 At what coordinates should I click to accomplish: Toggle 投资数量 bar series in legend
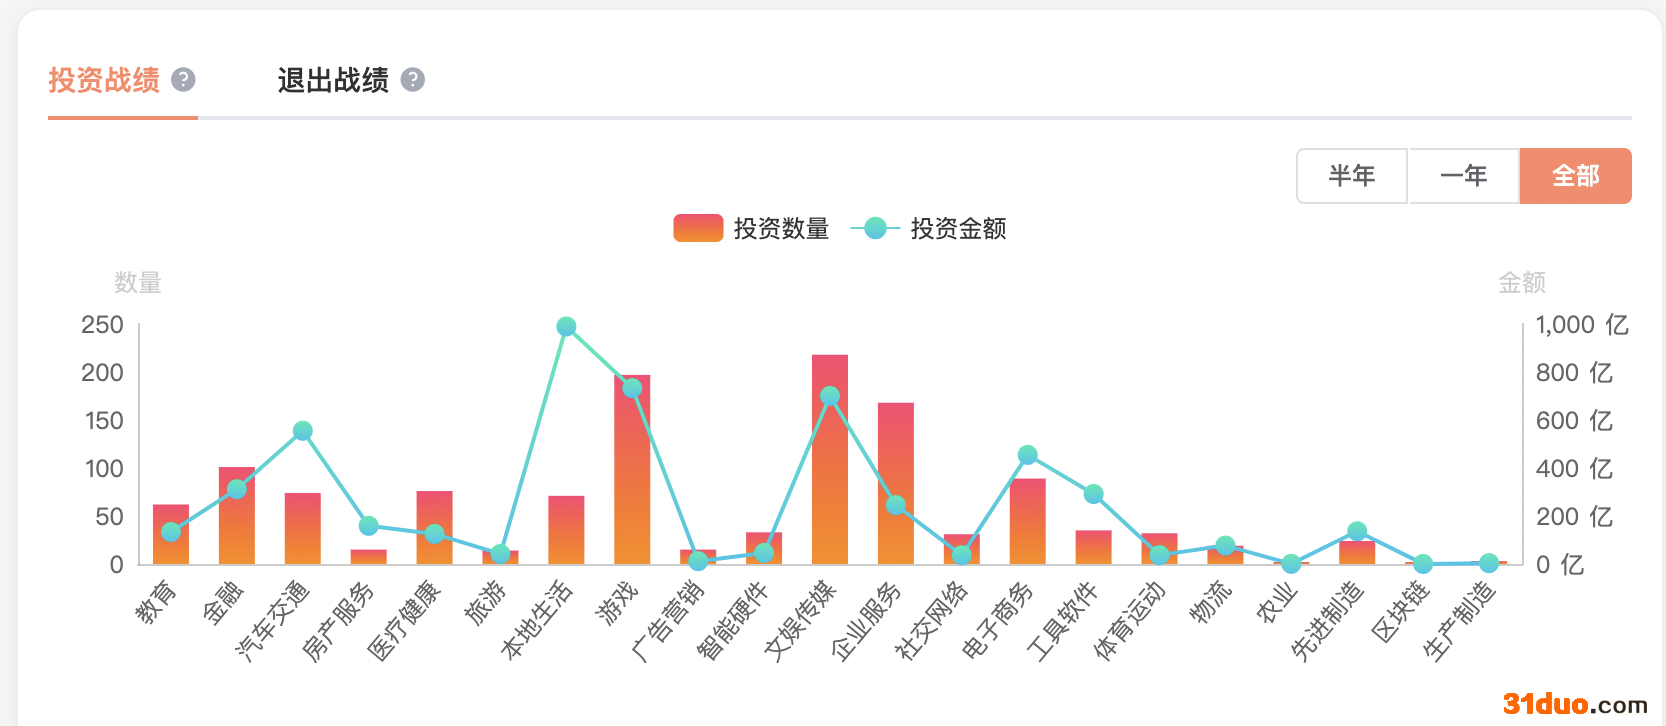tap(781, 229)
